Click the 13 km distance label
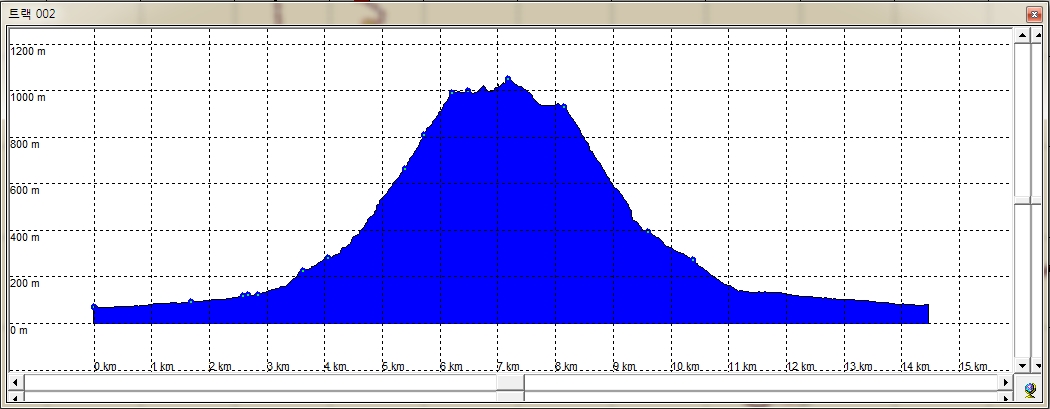Image resolution: width=1050 pixels, height=409 pixels. (x=858, y=366)
